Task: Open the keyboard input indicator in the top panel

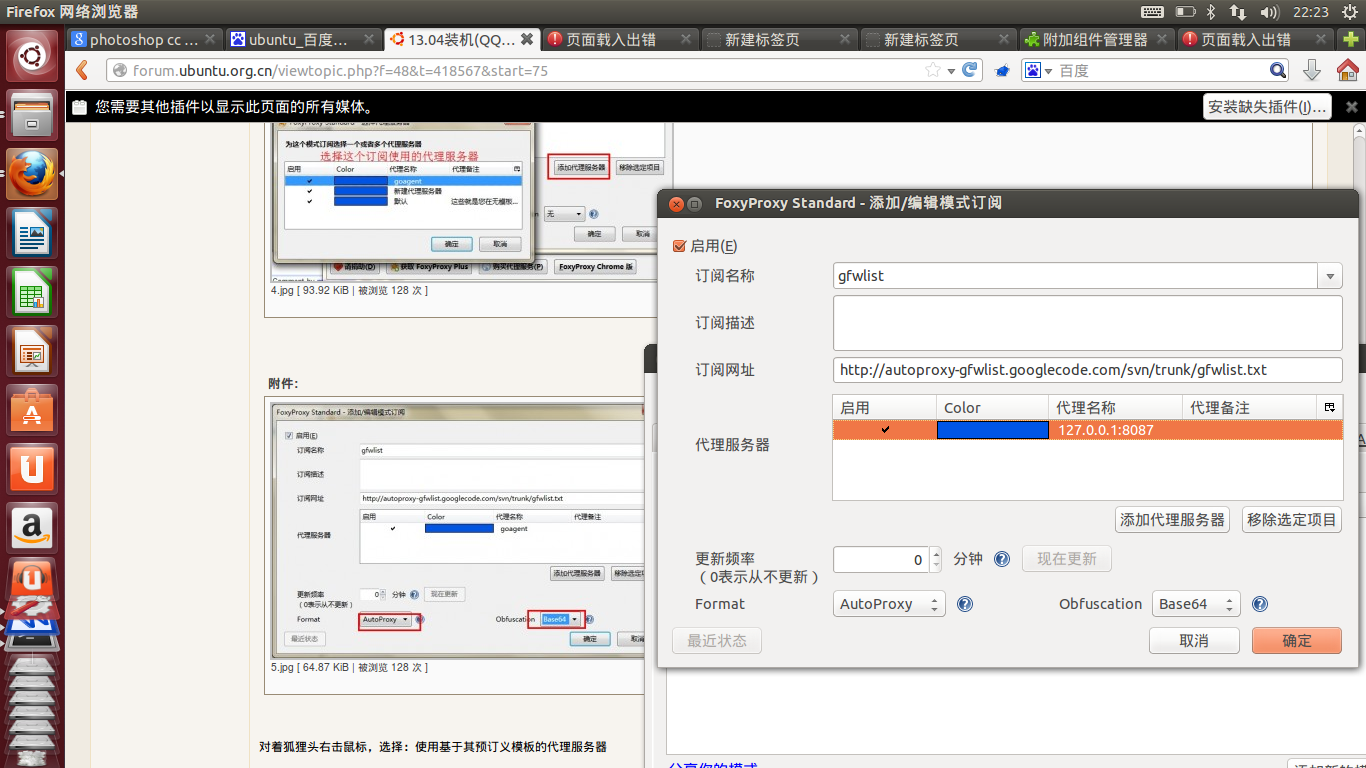Action: coord(1152,12)
